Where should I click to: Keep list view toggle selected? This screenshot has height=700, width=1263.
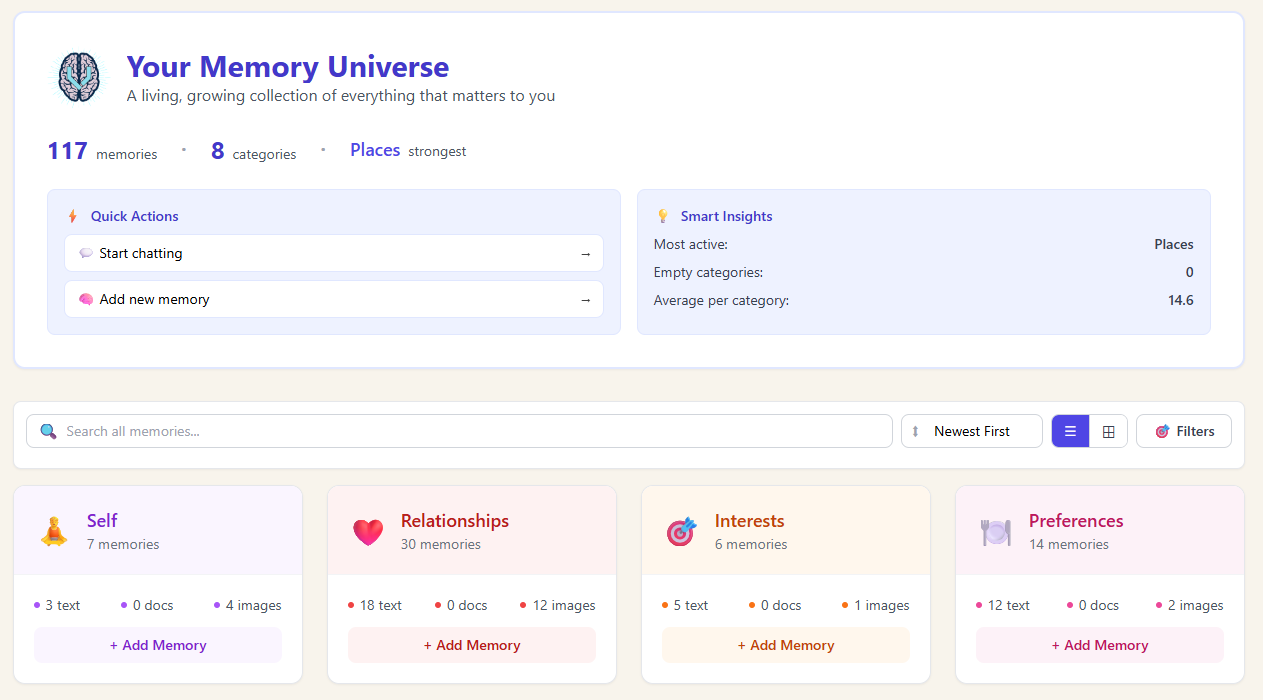click(x=1070, y=430)
